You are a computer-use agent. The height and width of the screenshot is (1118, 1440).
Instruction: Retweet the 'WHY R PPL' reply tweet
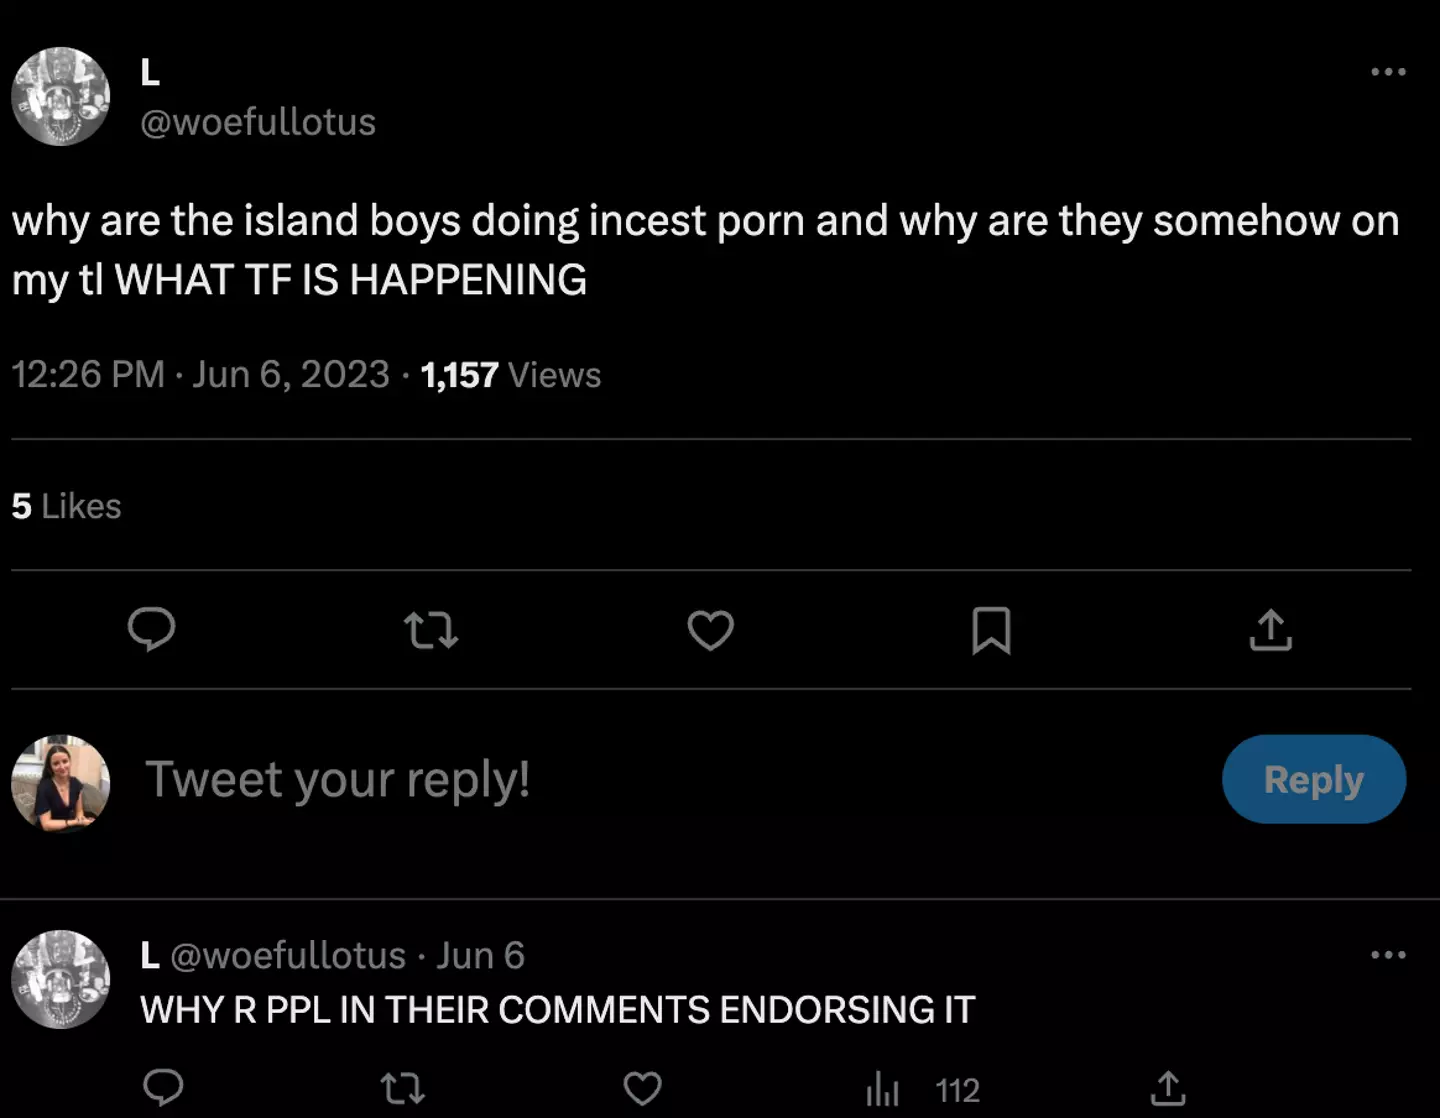click(x=404, y=1090)
